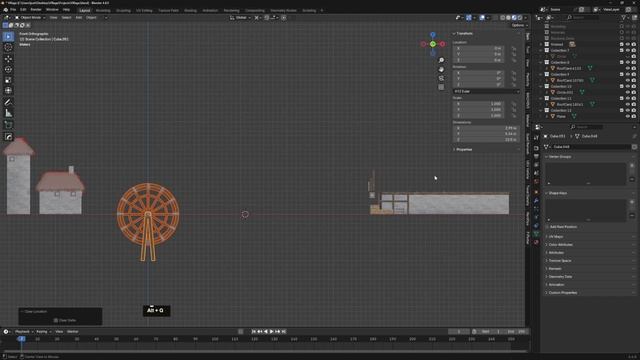This screenshot has width=640, height=360.
Task: Open the Render properties tab icon
Action: (x=536, y=148)
